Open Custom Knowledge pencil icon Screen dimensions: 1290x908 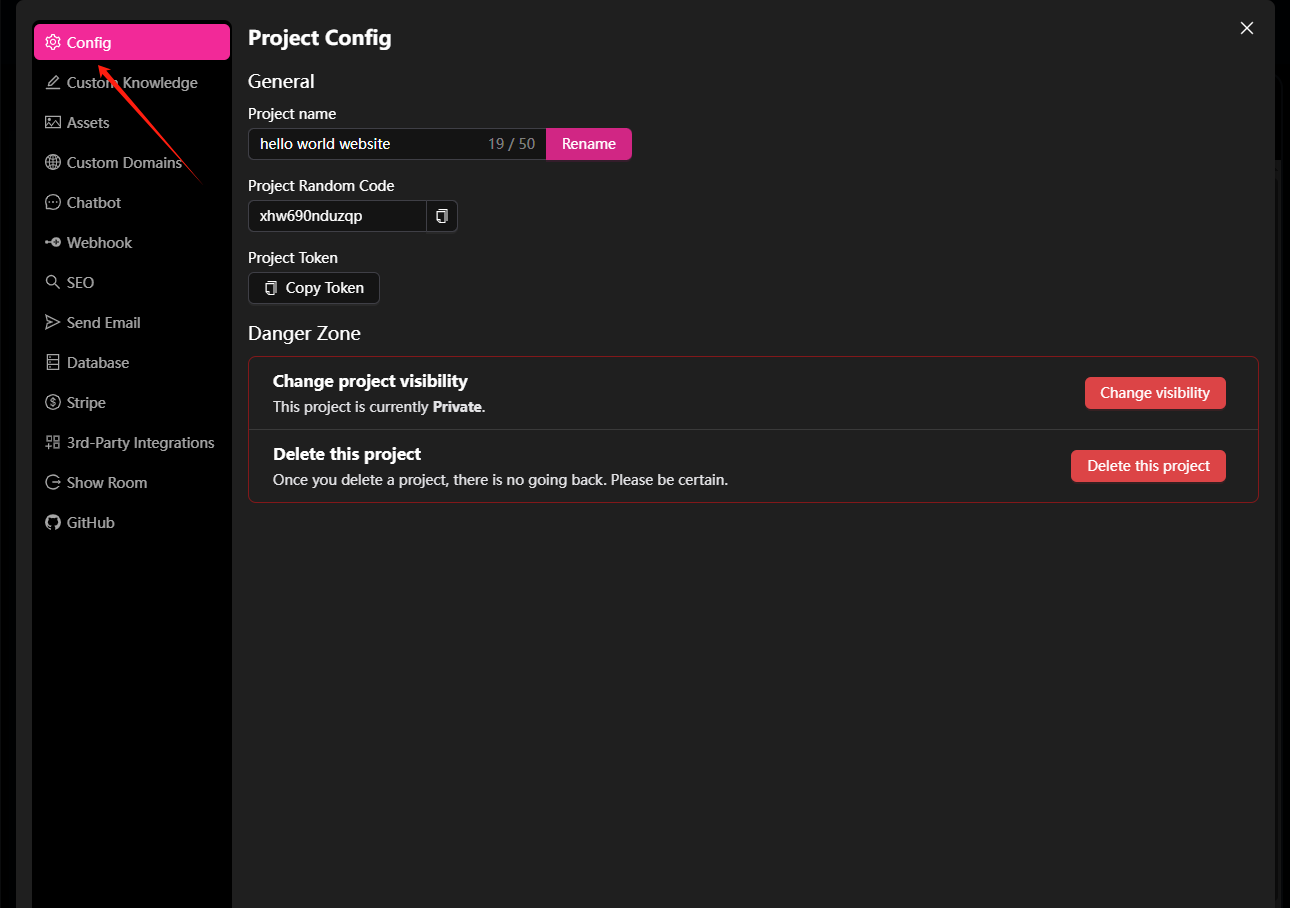point(53,83)
